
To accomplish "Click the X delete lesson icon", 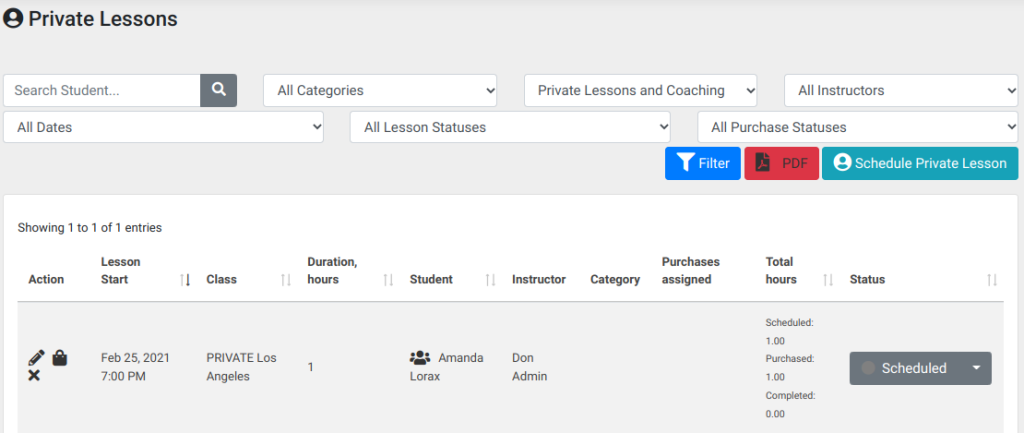I will 35,376.
